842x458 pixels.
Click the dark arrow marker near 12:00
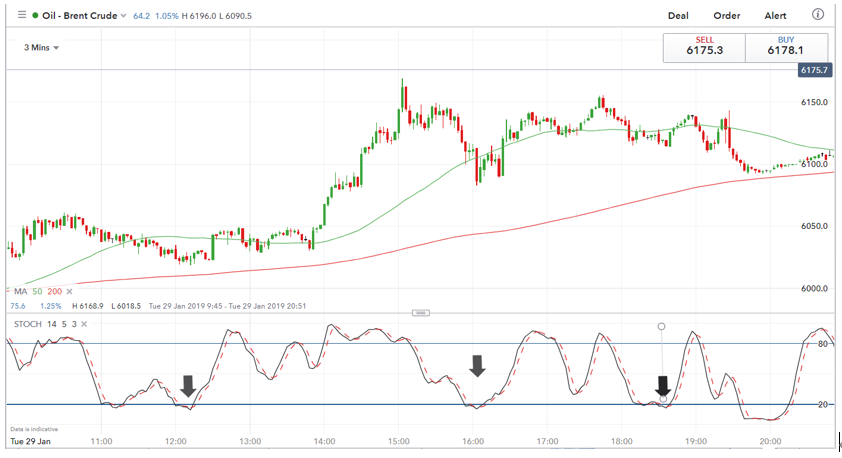click(188, 385)
